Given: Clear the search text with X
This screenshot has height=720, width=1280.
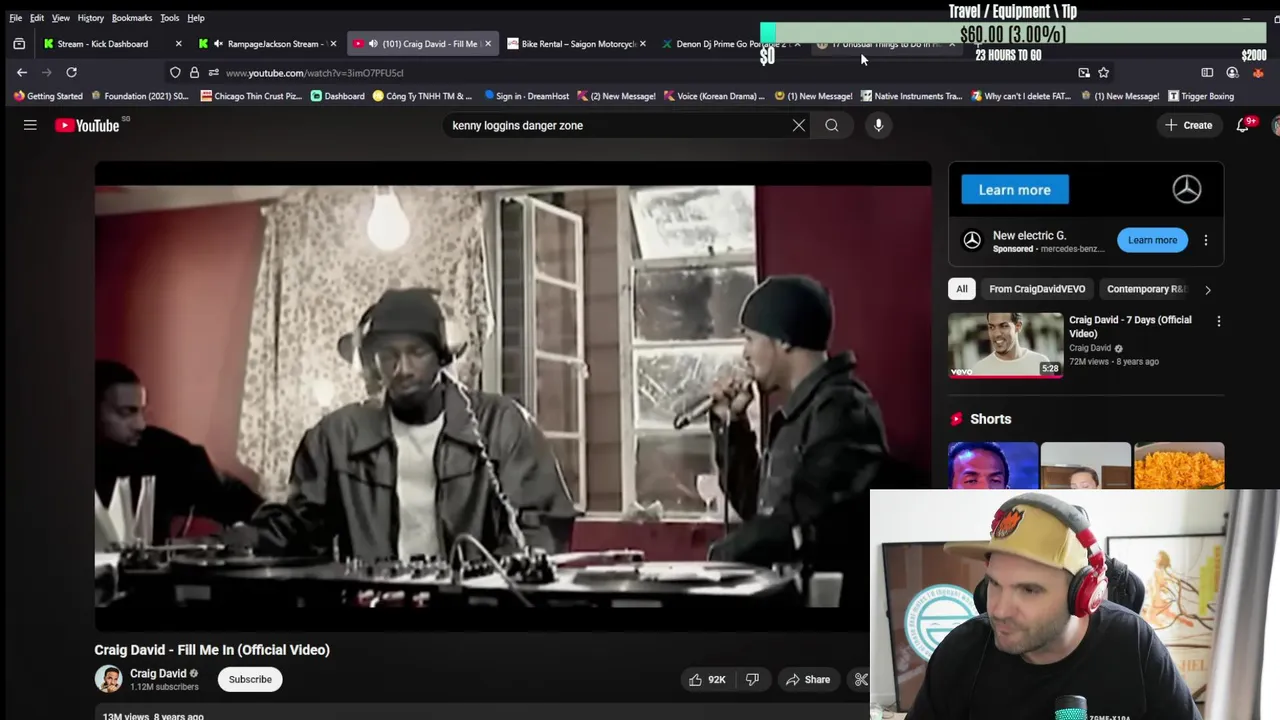Looking at the screenshot, I should click(798, 125).
